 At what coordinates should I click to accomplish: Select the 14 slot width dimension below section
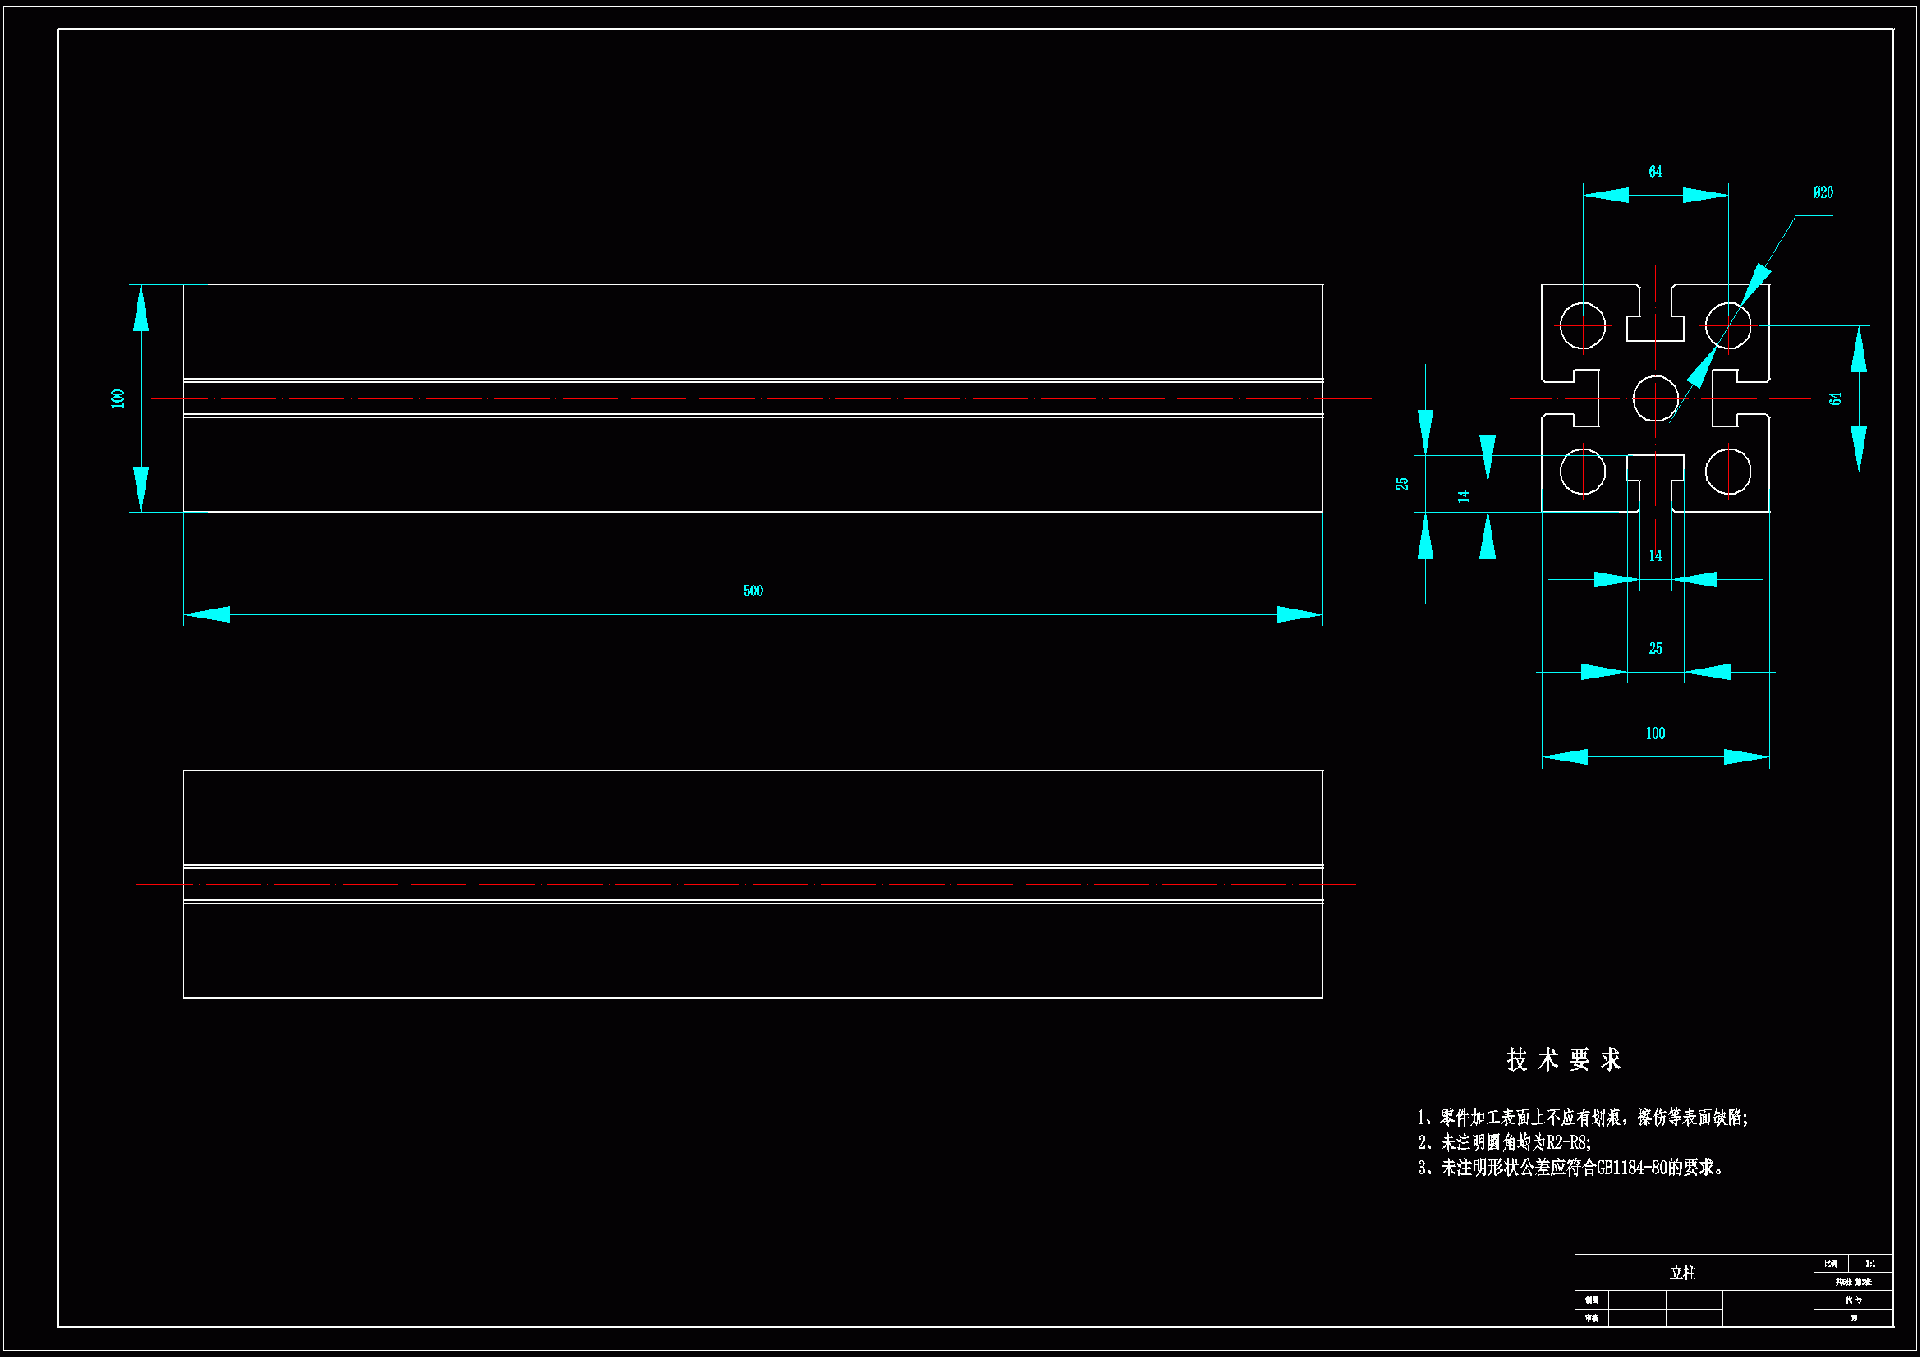coord(1655,556)
